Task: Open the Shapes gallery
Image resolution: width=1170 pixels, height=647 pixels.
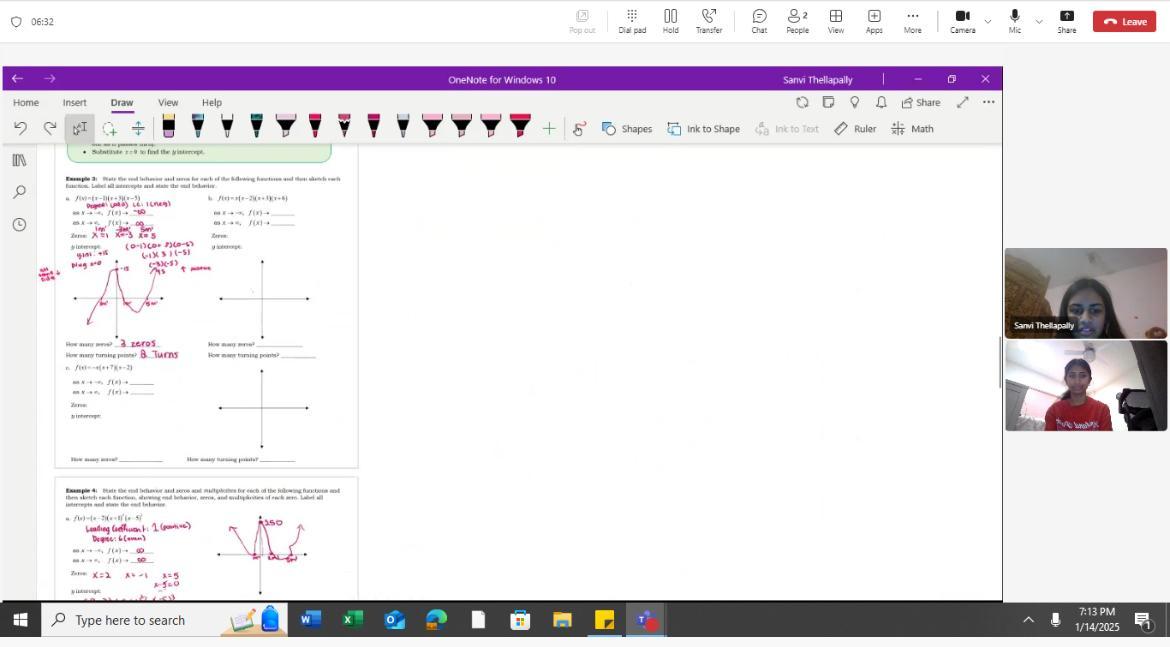Action: [627, 128]
